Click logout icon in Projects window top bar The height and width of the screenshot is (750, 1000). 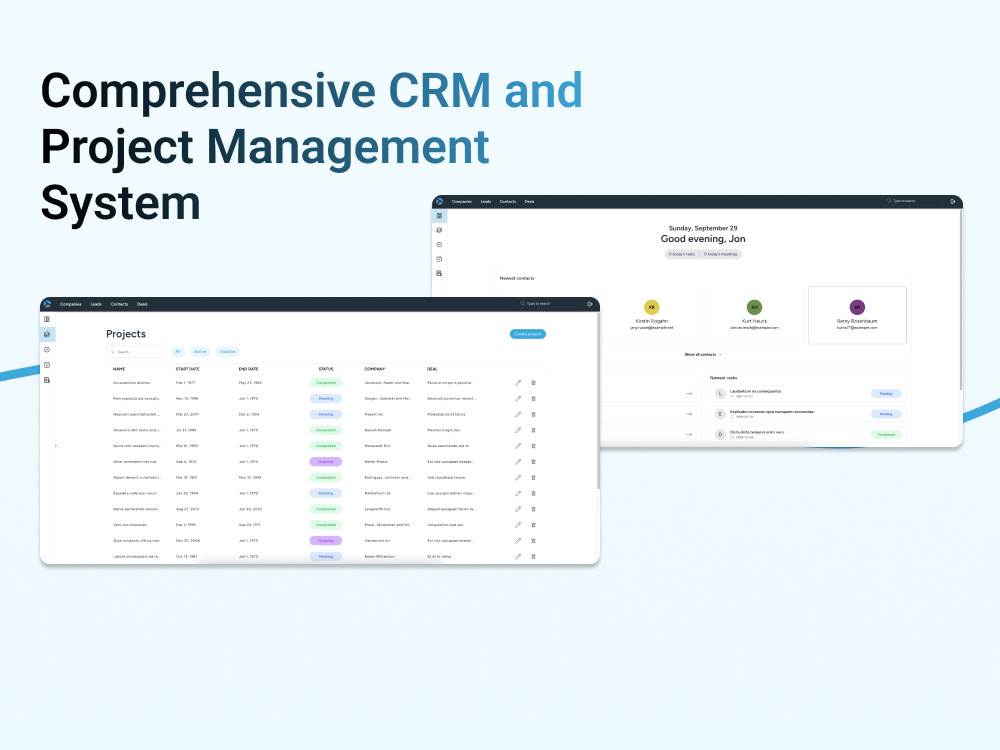pos(590,304)
